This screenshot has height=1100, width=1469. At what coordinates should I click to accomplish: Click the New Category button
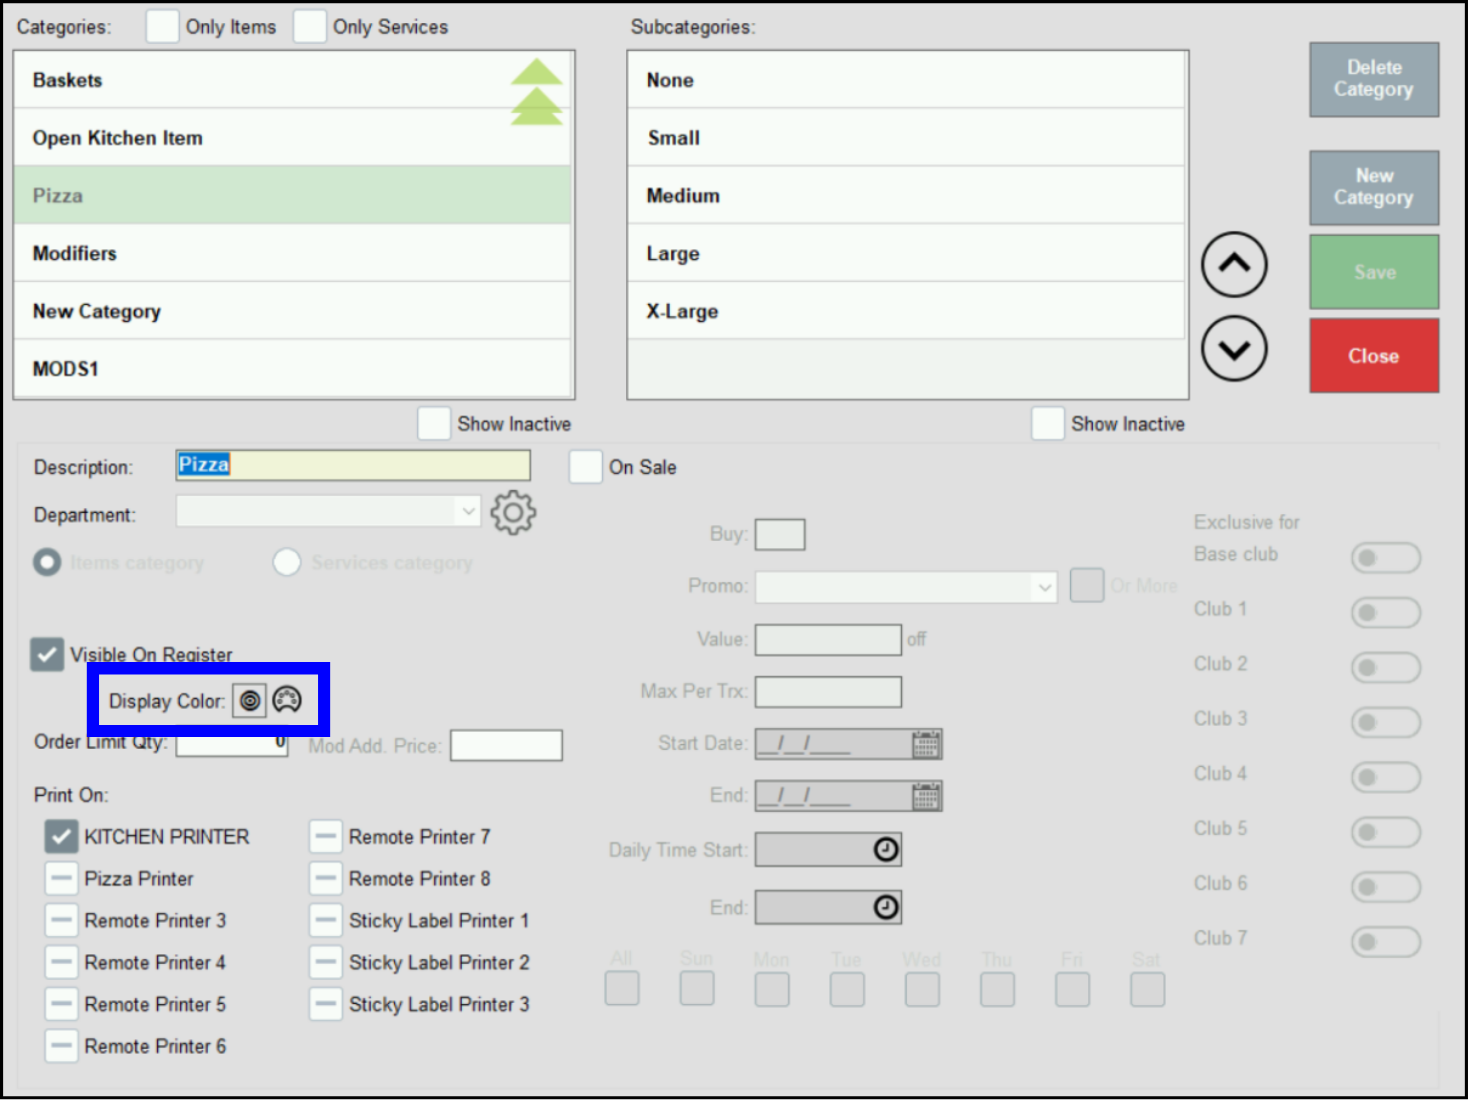[1373, 187]
